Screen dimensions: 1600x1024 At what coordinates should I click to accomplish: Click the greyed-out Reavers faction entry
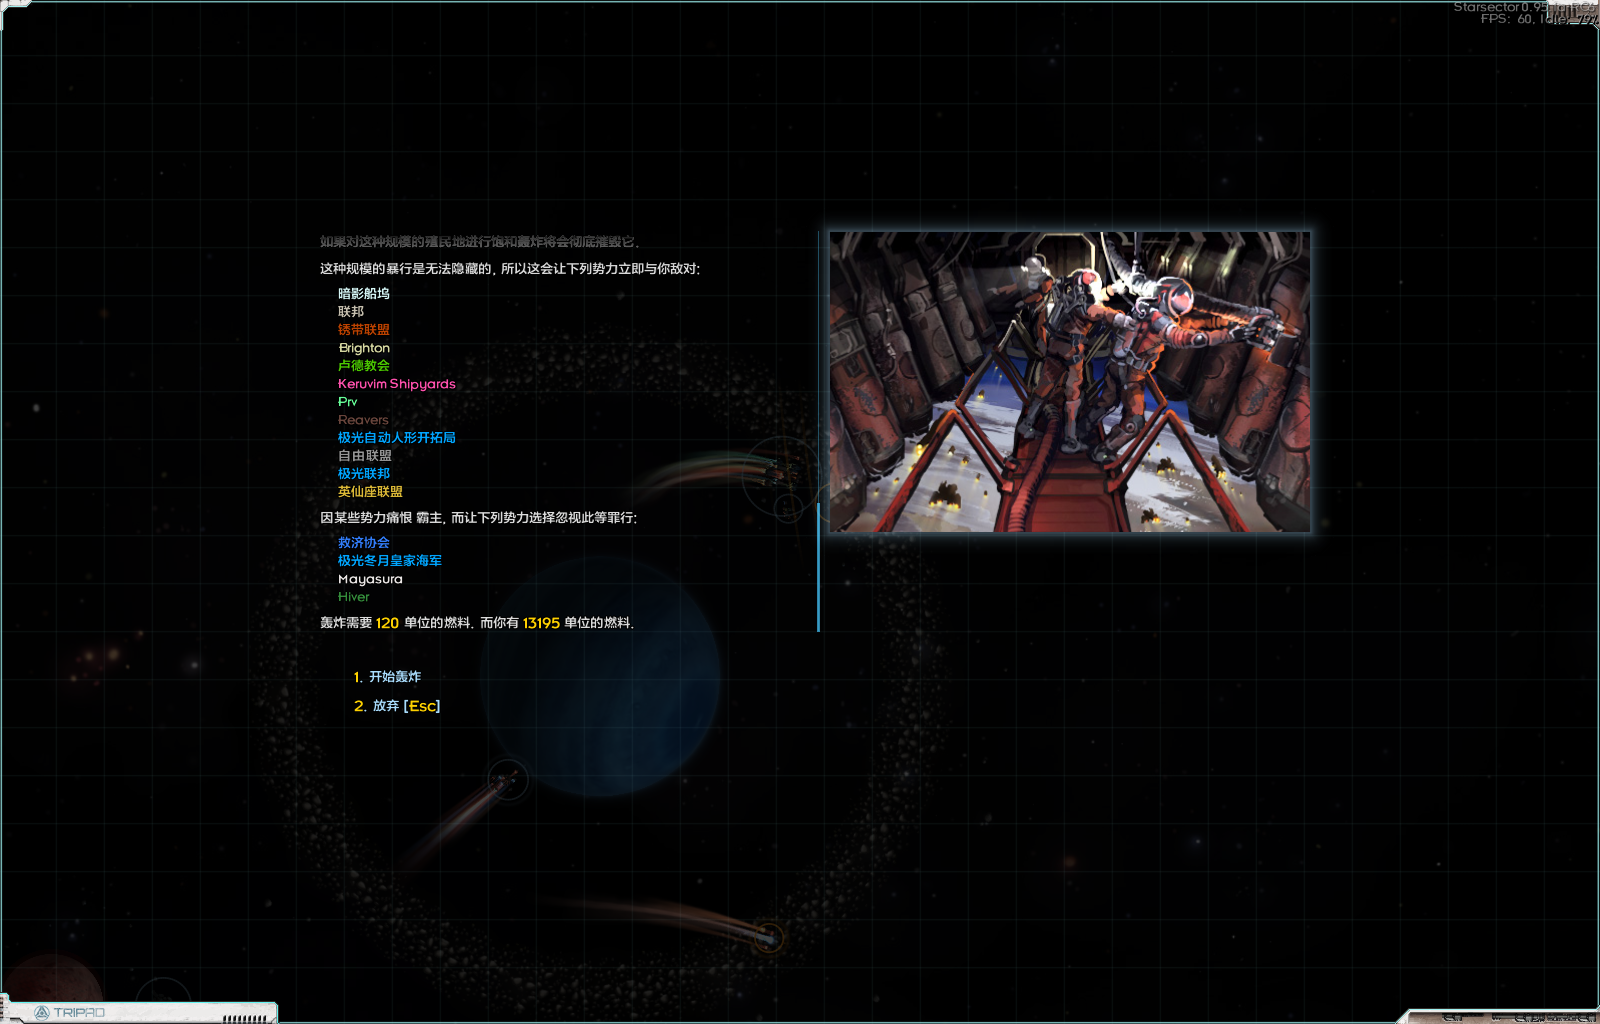pos(362,419)
